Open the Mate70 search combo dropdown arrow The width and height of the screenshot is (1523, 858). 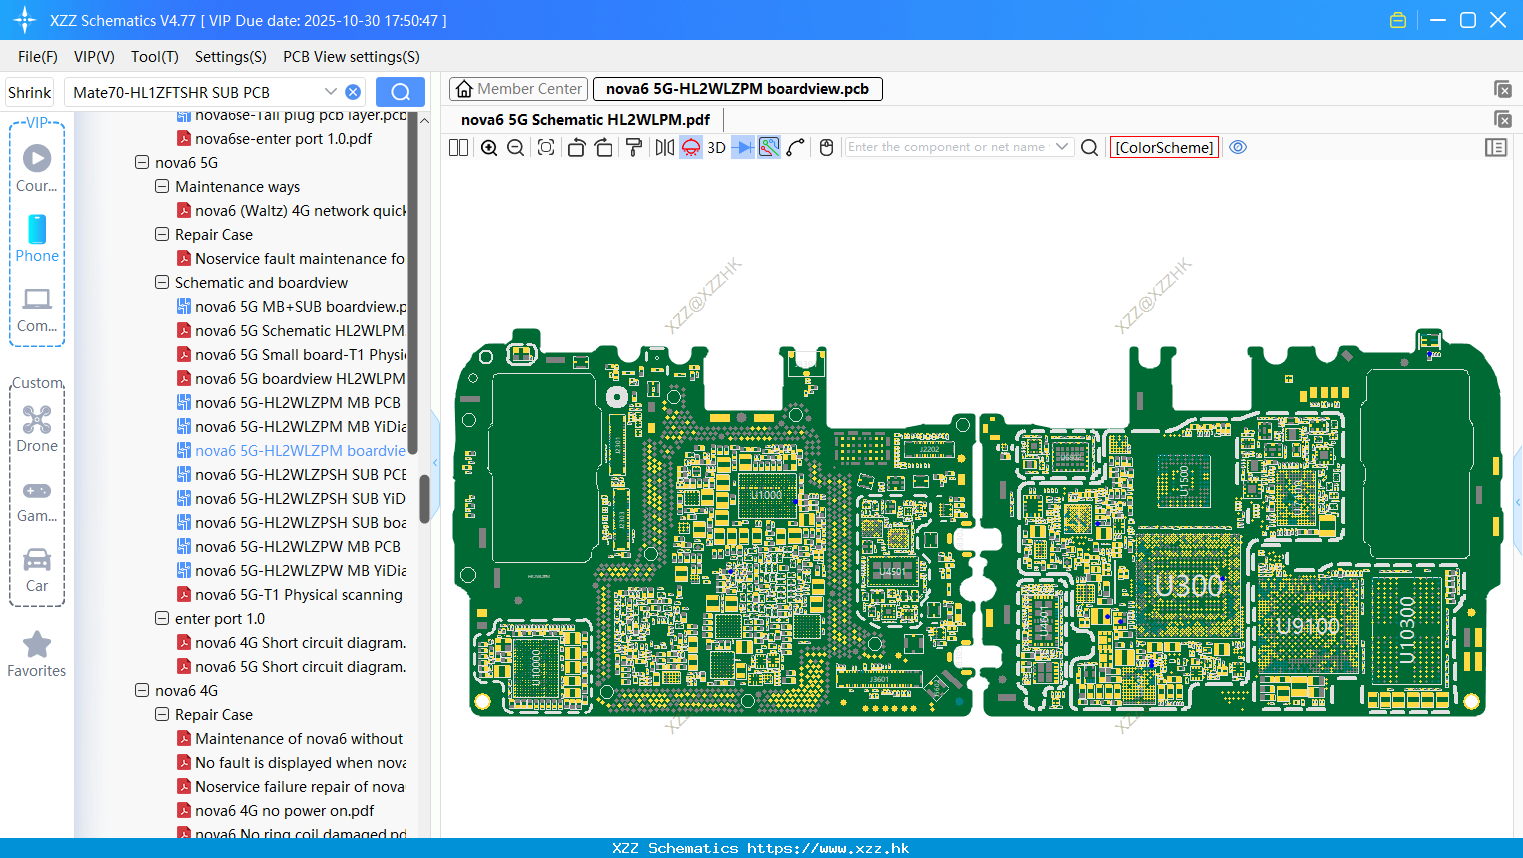pos(331,92)
